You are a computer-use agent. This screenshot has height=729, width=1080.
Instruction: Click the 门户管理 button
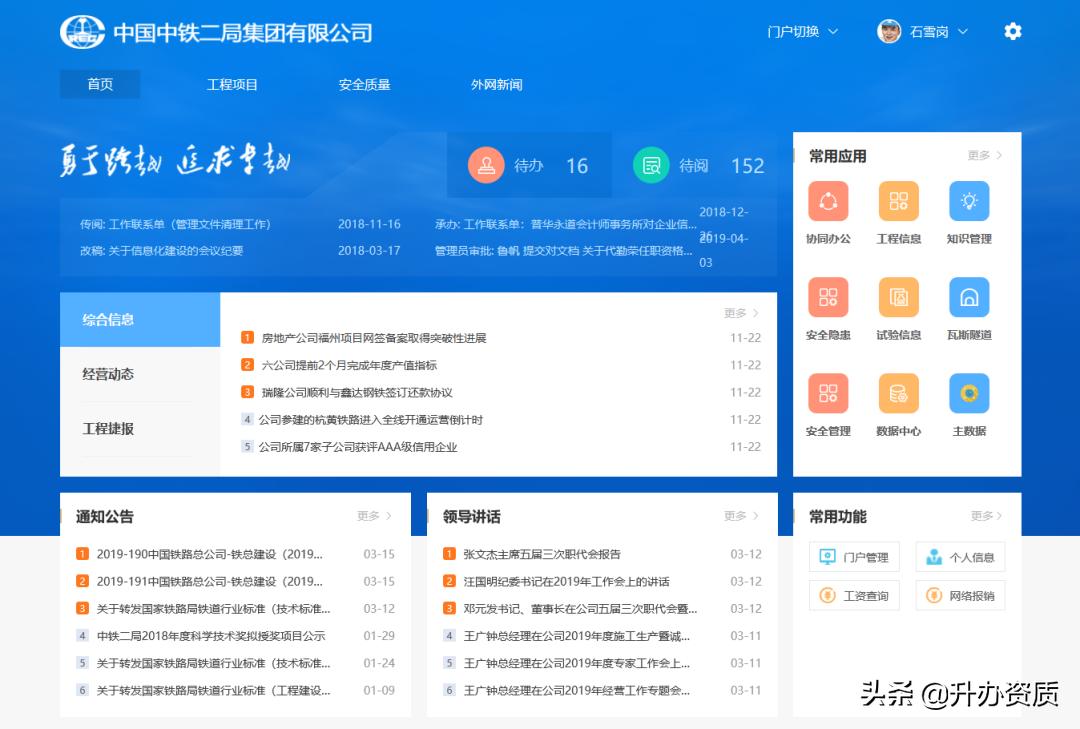tap(854, 556)
